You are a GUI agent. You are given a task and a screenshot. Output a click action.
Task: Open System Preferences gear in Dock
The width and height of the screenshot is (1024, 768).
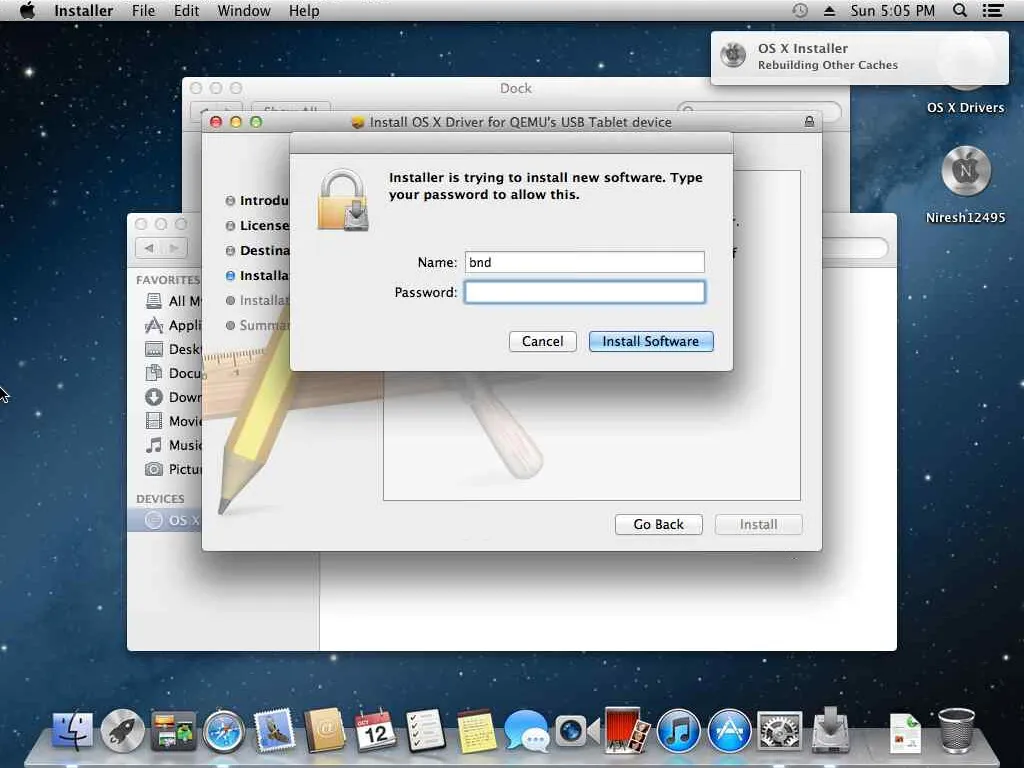(779, 731)
